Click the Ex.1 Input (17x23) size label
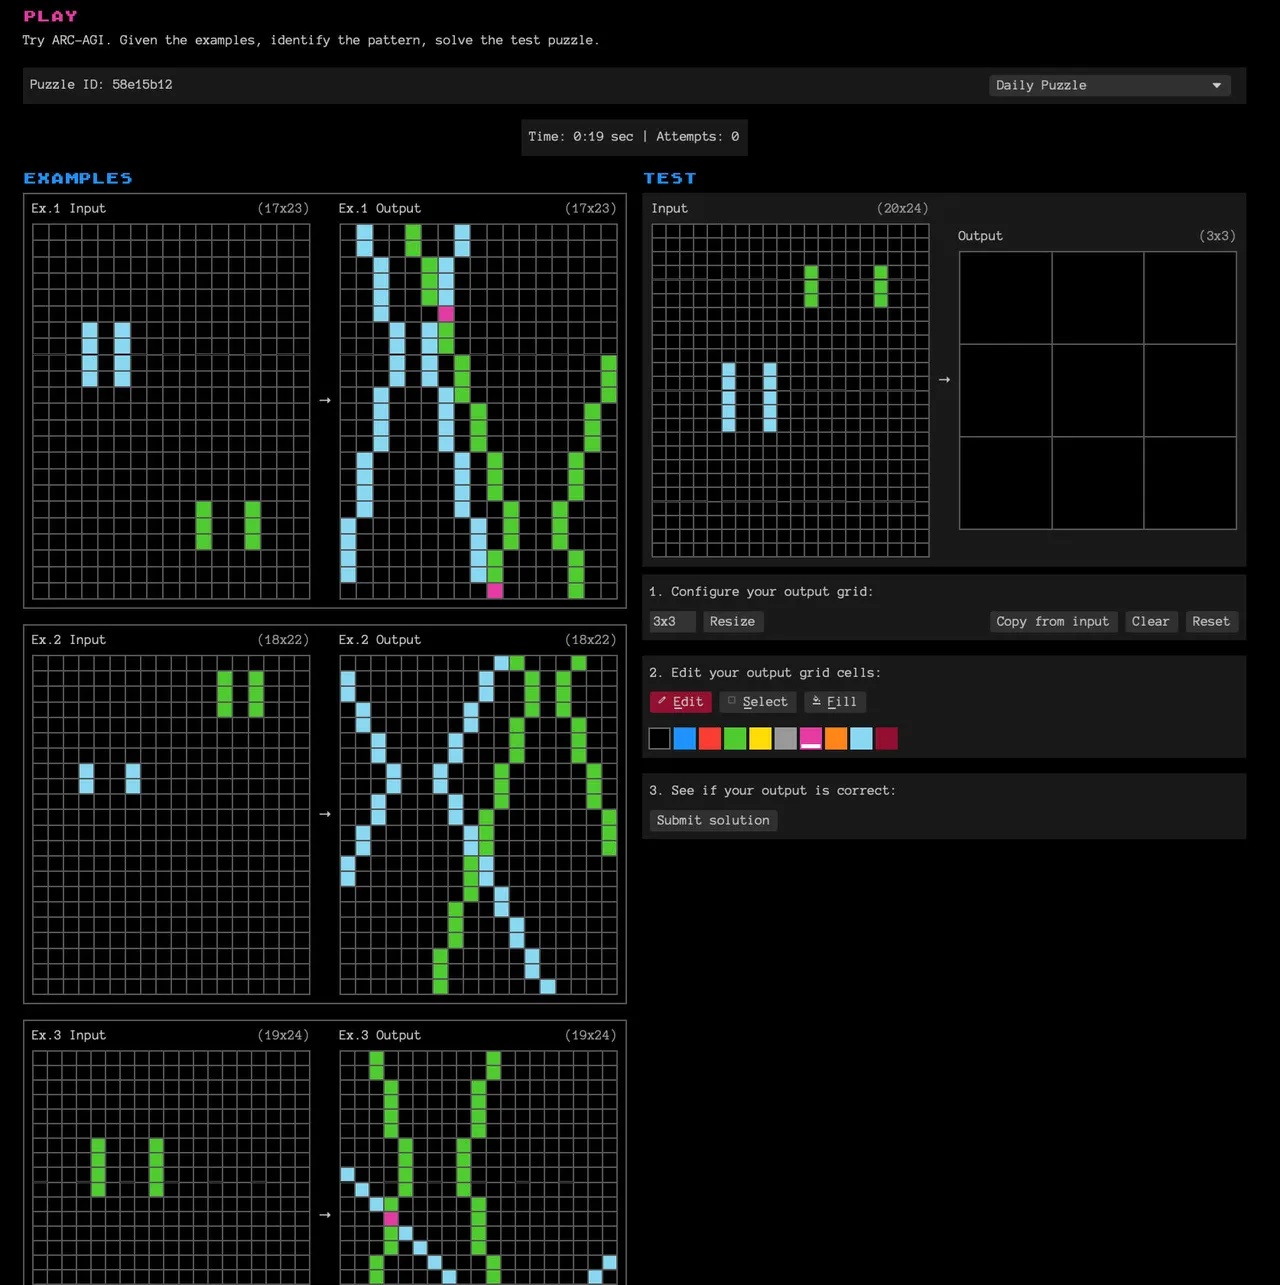The height and width of the screenshot is (1285, 1280). [x=283, y=208]
